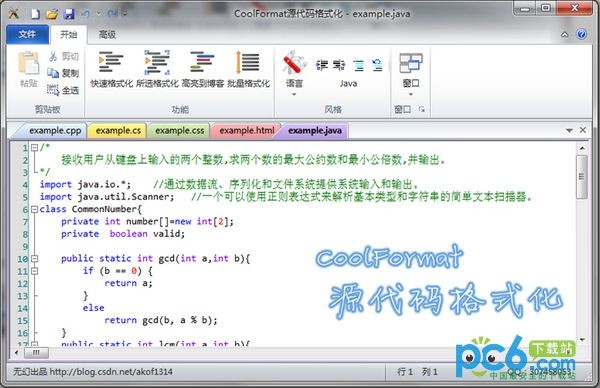Click the 全选 select all command
This screenshot has width=600, height=388.
63,90
